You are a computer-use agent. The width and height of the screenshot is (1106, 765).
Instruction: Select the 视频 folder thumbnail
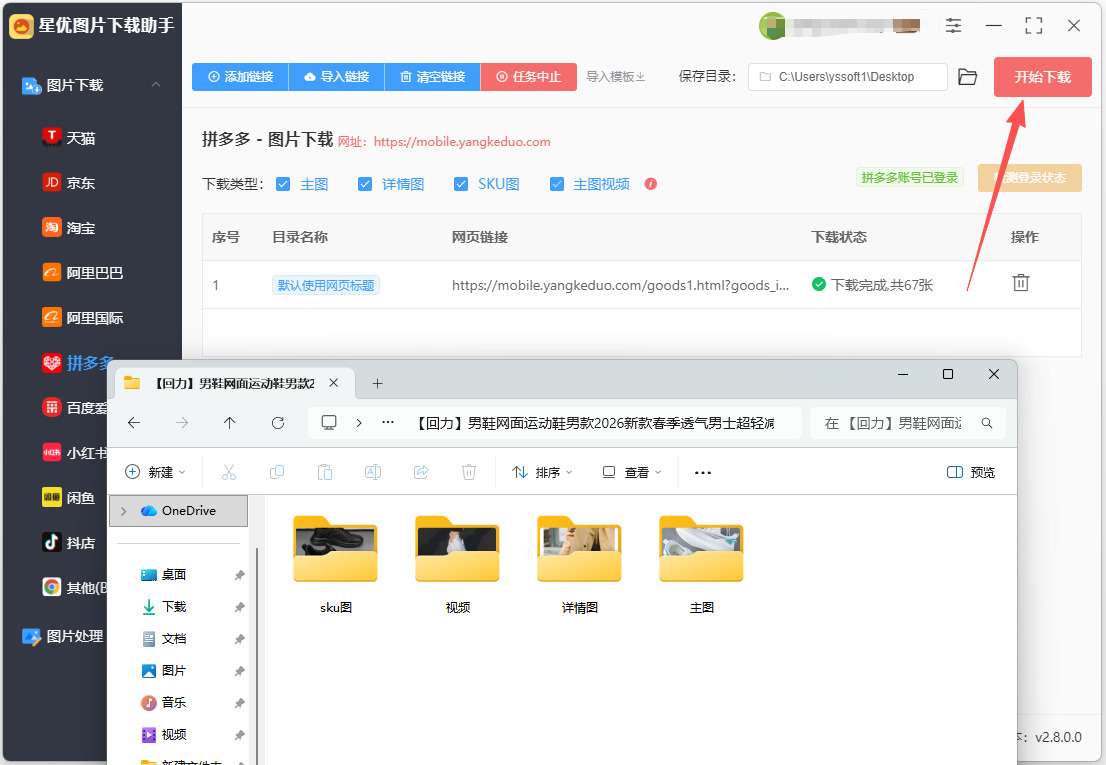pos(457,549)
